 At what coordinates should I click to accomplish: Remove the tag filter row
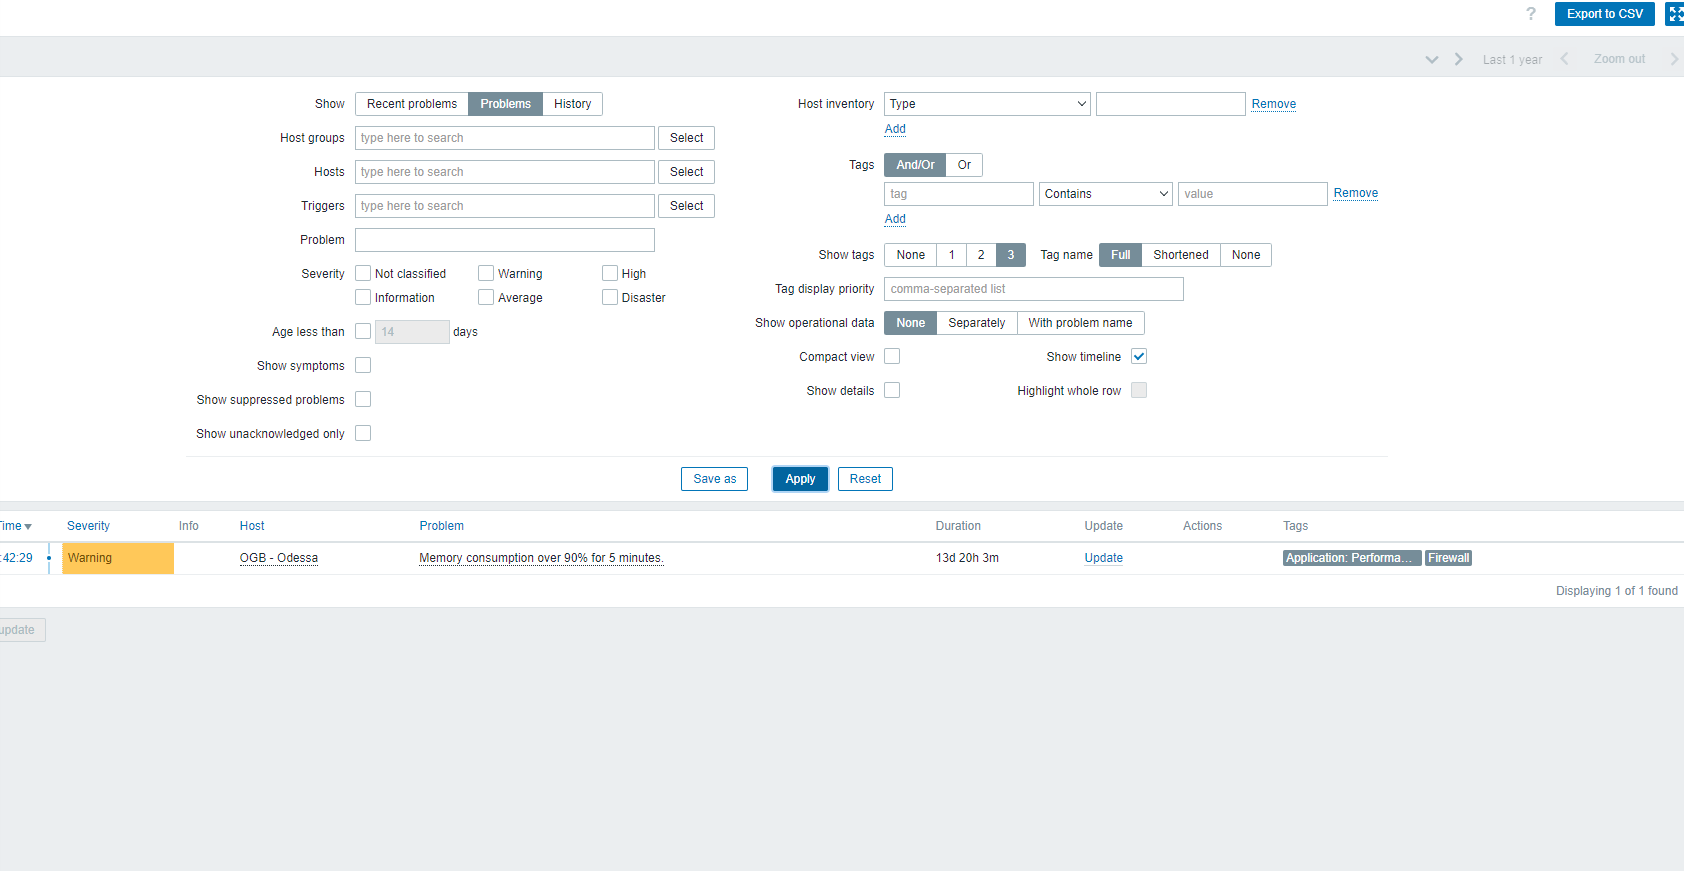click(x=1356, y=193)
